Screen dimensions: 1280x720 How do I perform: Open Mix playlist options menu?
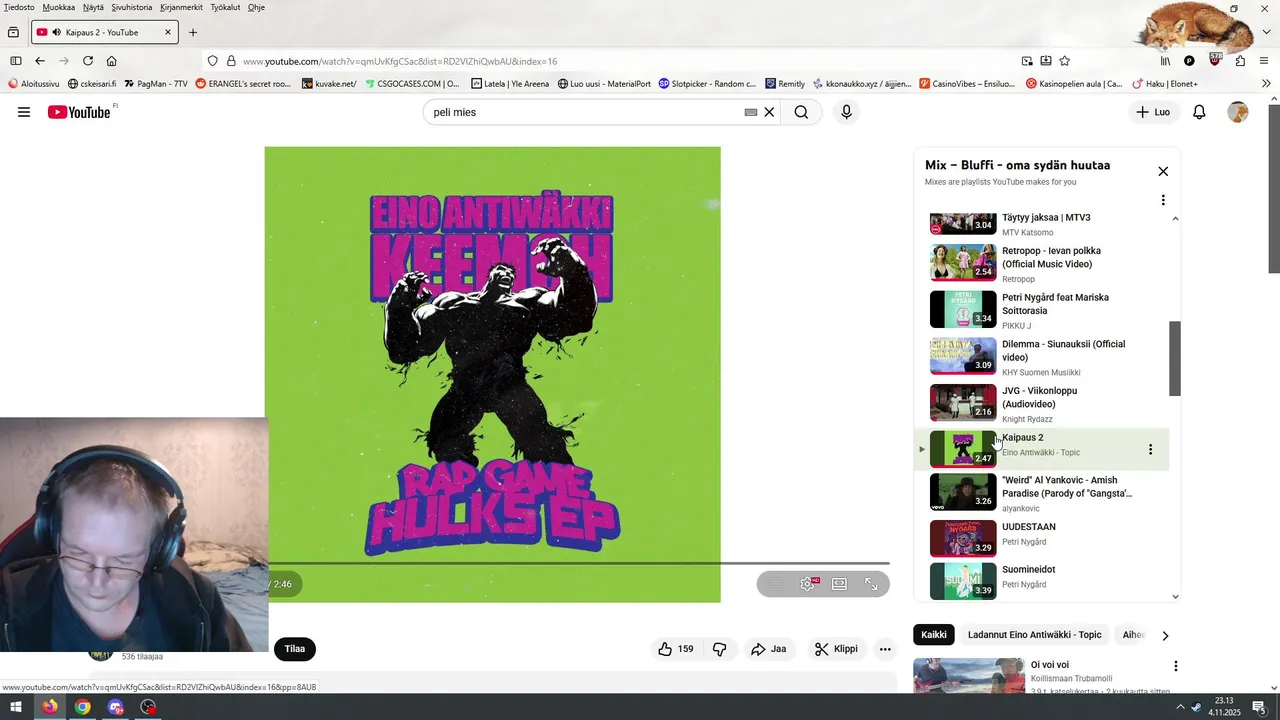point(1163,200)
